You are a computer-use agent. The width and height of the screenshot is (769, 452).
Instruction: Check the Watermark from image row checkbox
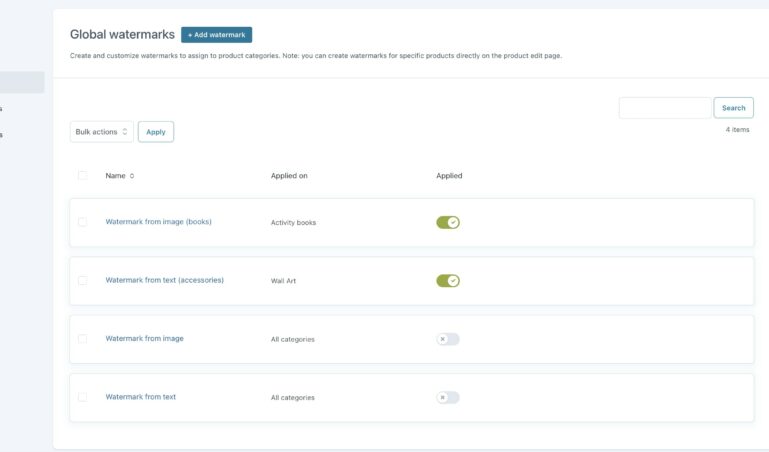[82, 339]
